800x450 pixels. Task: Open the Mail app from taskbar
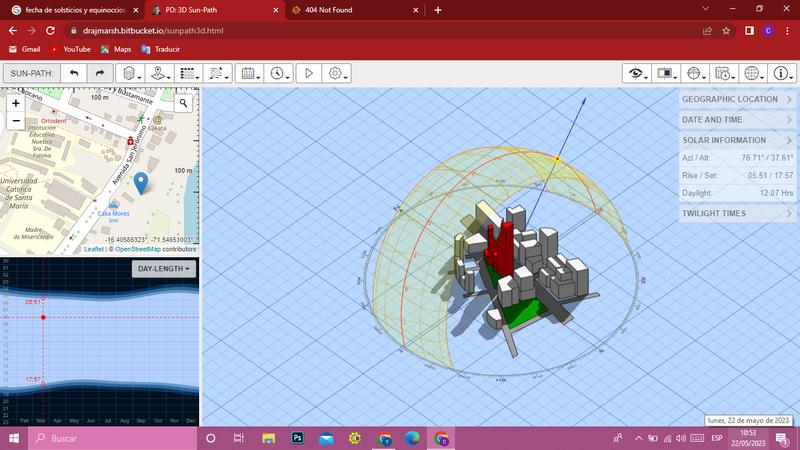tap(326, 438)
